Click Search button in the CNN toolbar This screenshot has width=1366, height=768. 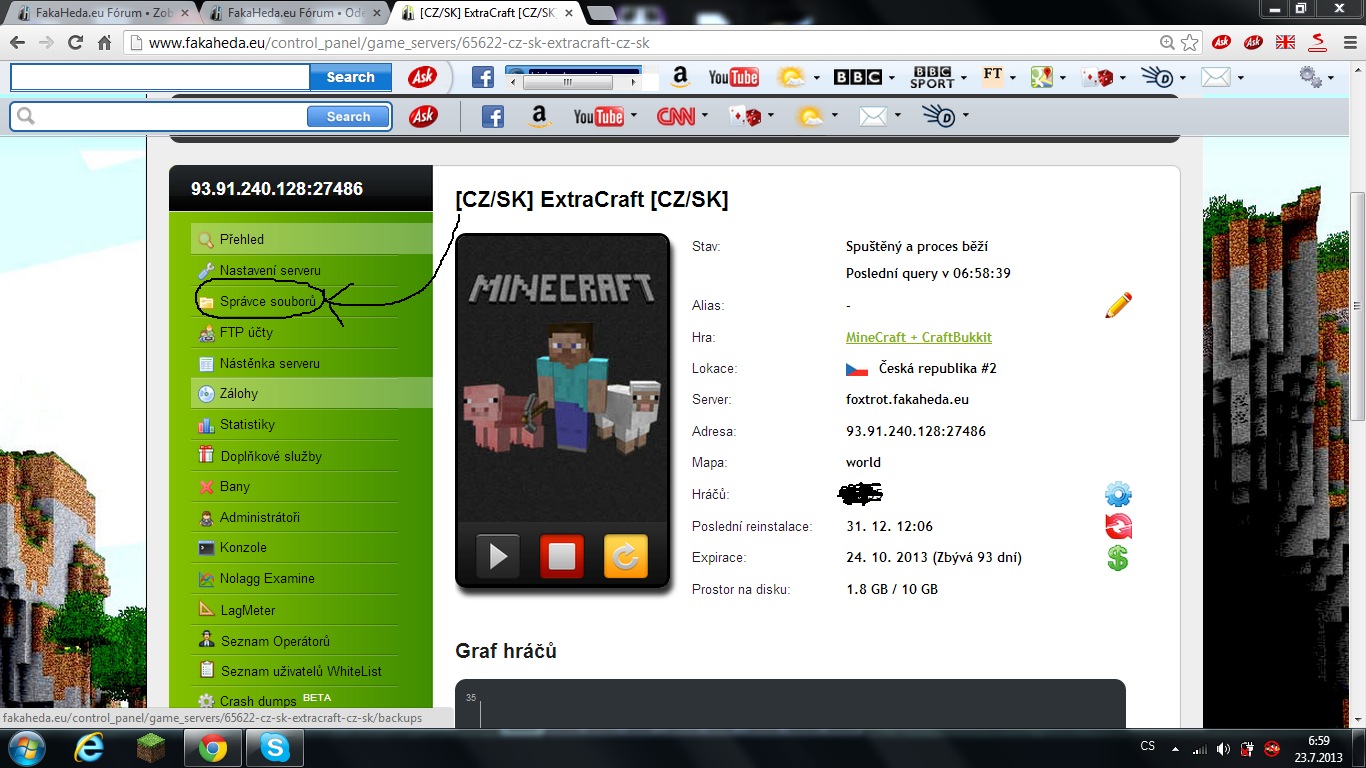pos(348,117)
